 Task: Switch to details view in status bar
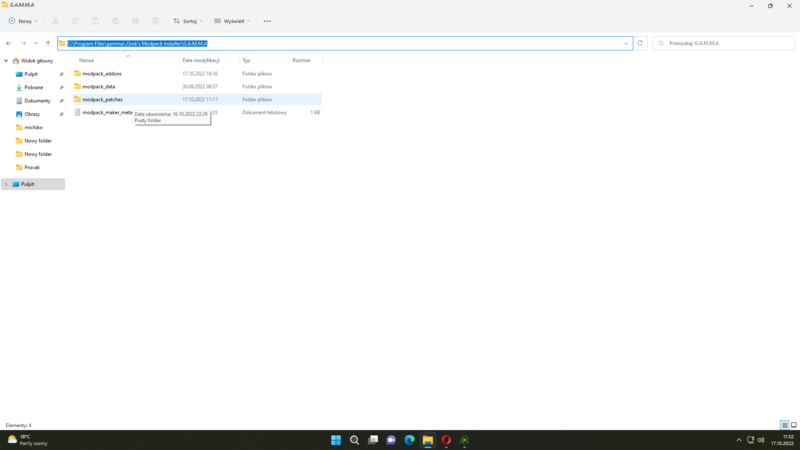coord(784,425)
